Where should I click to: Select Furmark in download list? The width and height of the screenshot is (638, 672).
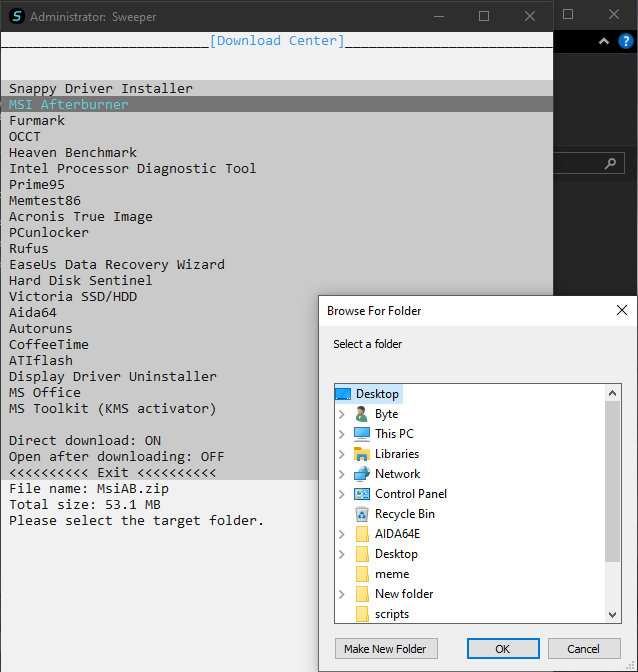coord(37,120)
